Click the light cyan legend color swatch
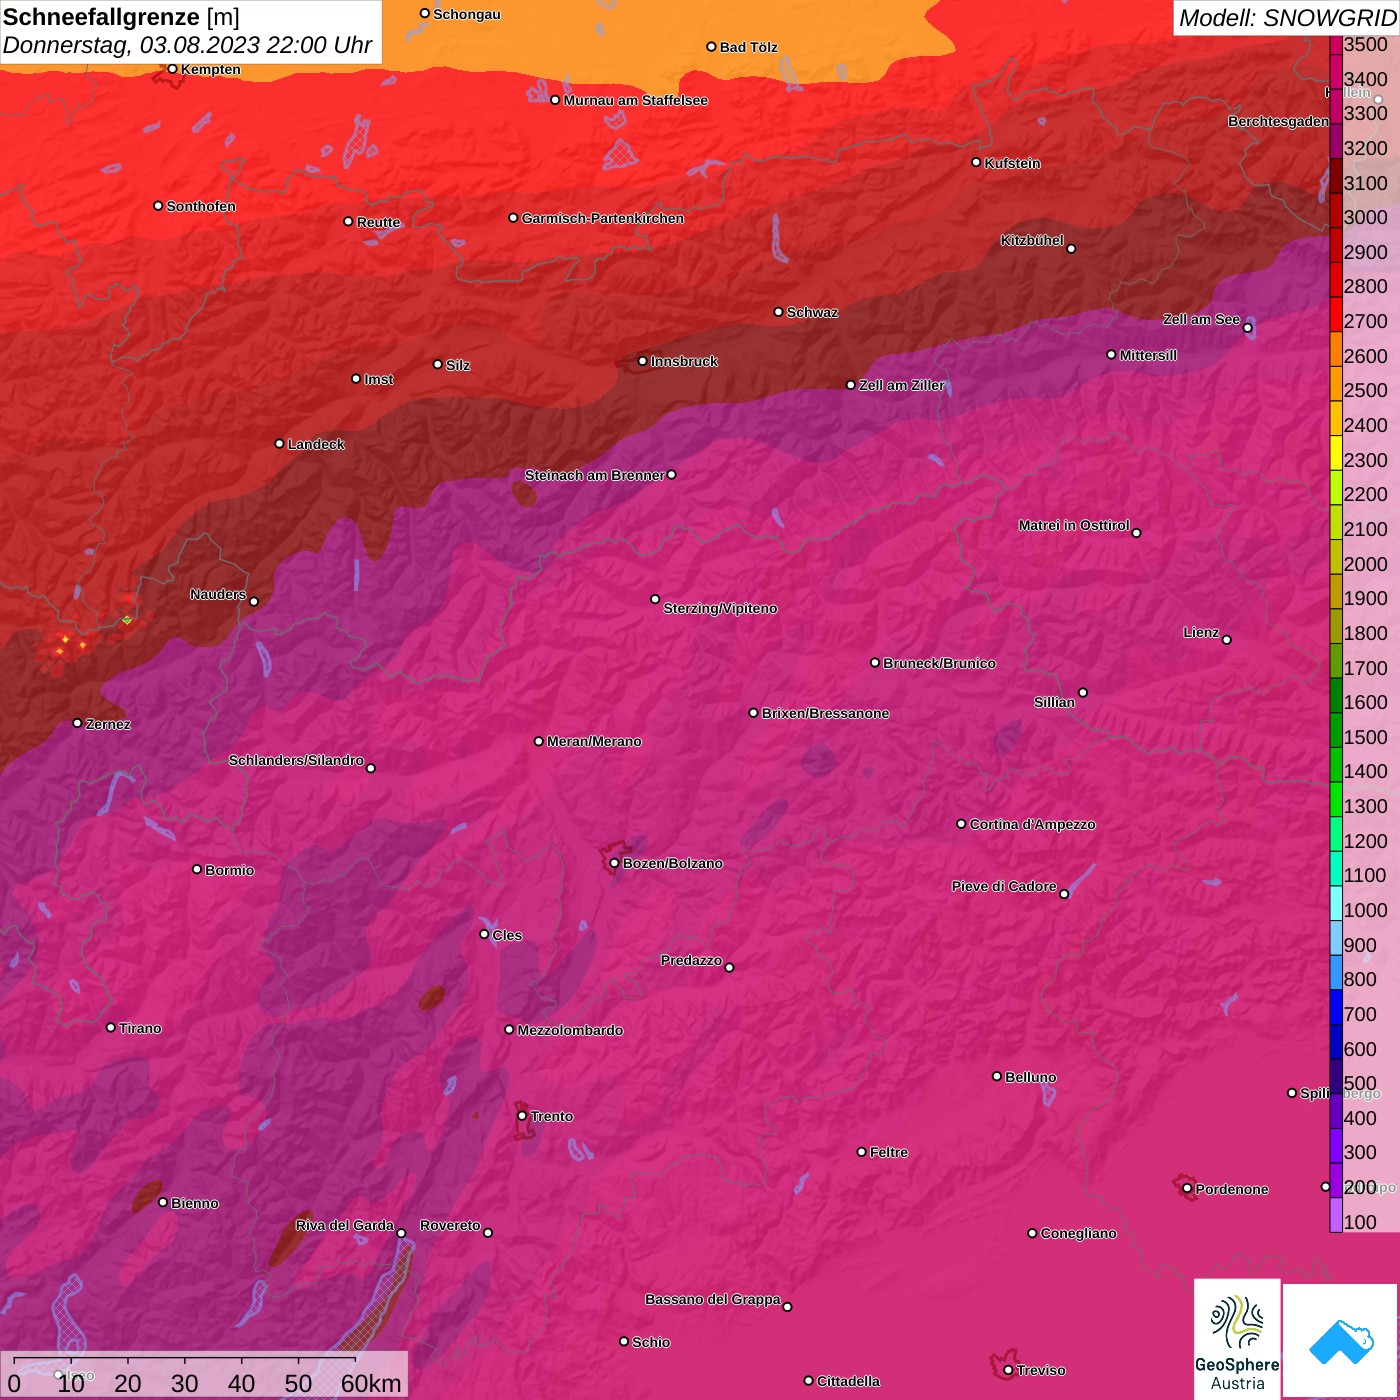Image resolution: width=1400 pixels, height=1400 pixels. coord(1336,902)
